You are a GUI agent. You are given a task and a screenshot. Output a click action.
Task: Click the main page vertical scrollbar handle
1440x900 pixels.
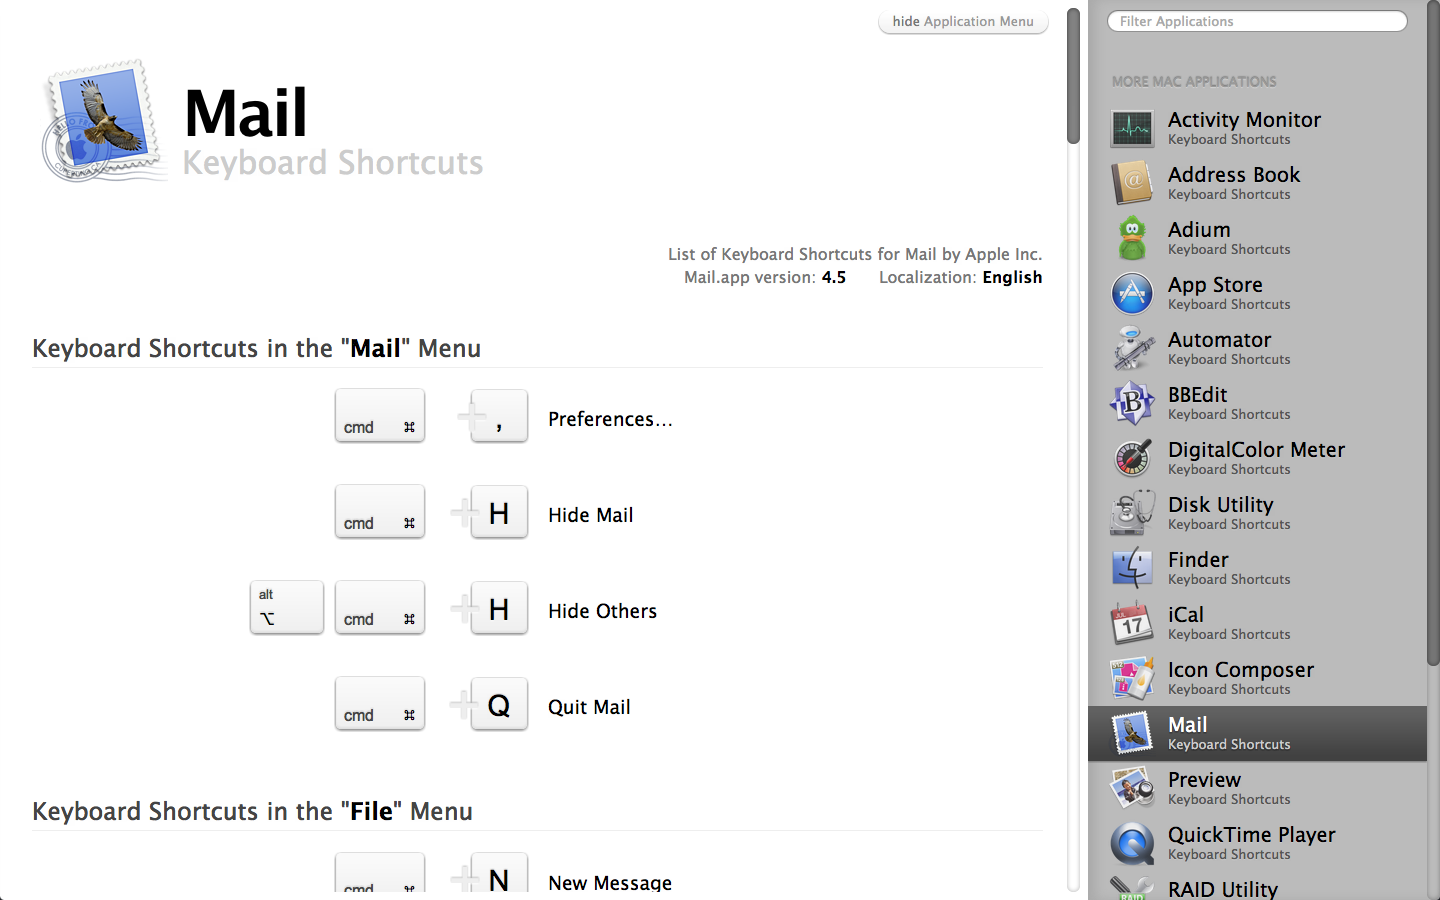click(x=1073, y=76)
